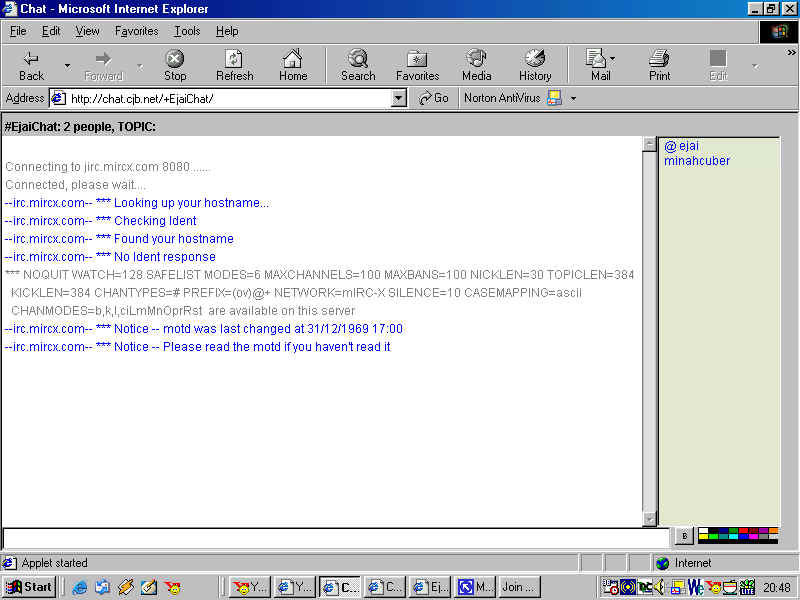Click the 'Applet started' status text
This screenshot has width=800, height=600.
pos(55,563)
